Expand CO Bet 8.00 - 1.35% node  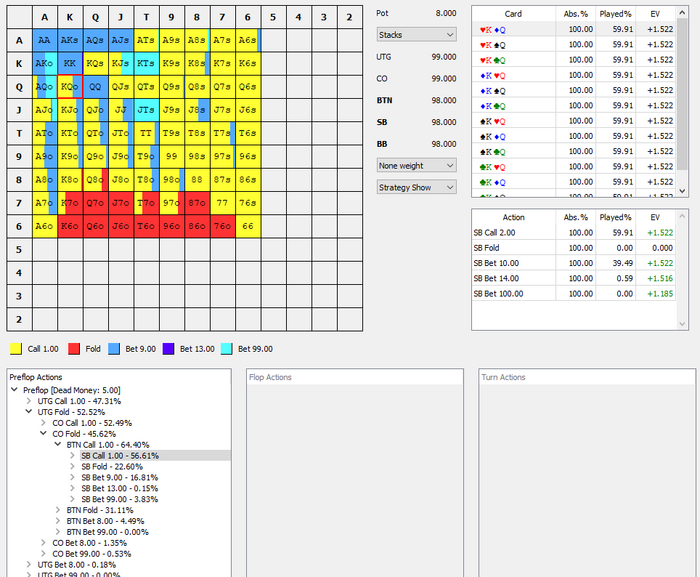click(43, 543)
